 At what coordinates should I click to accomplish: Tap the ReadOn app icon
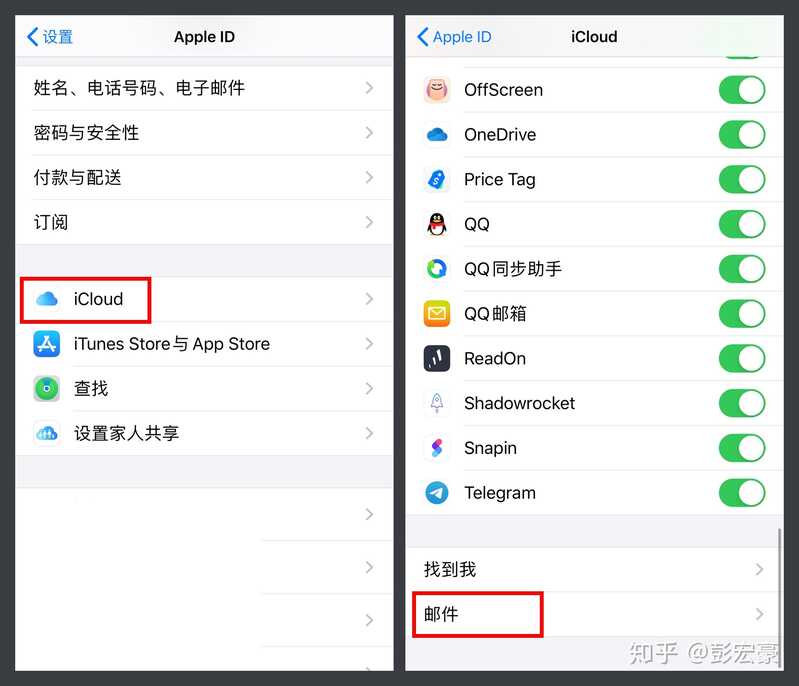(x=437, y=358)
